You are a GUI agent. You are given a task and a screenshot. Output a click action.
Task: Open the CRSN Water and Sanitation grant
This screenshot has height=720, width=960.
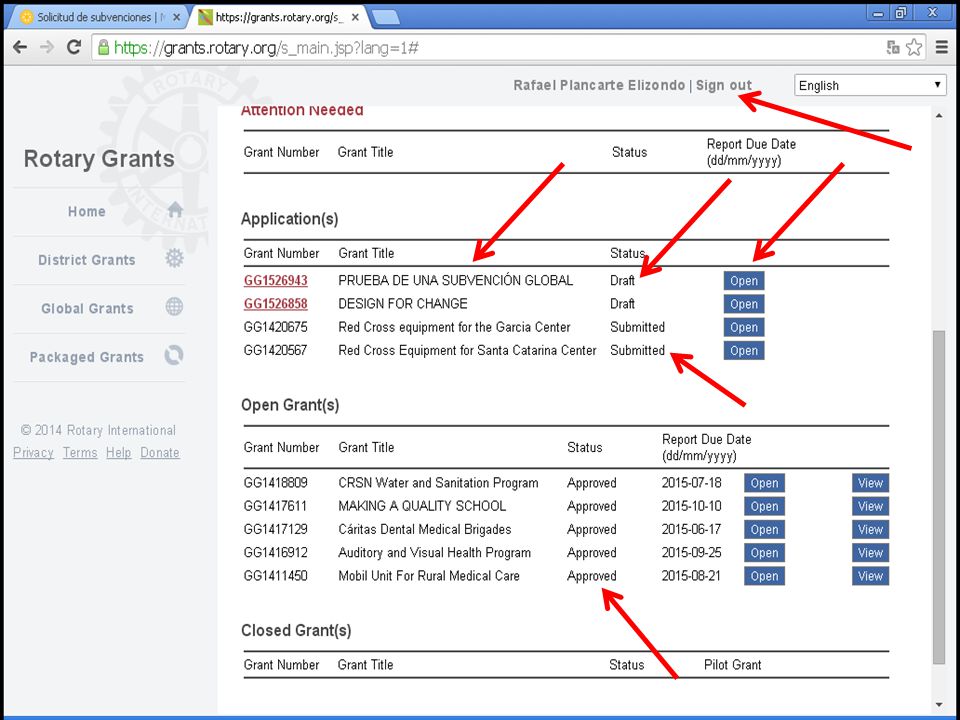pos(764,482)
